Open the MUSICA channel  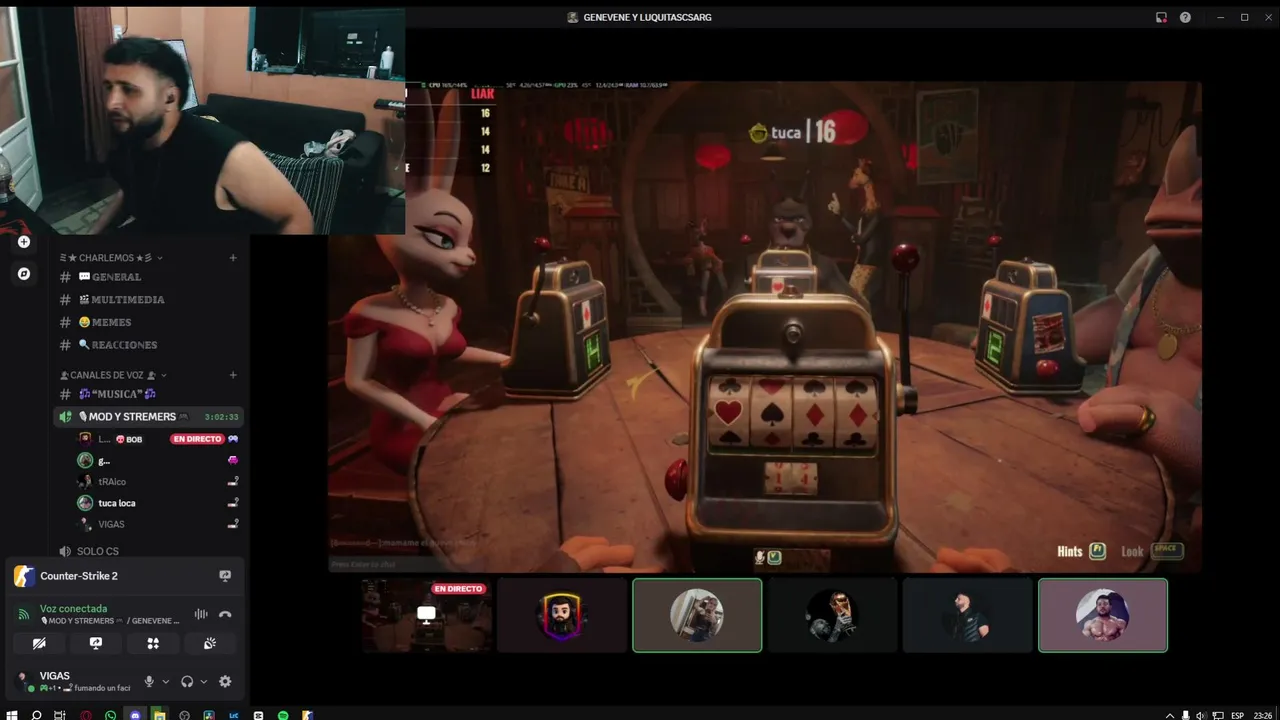(150, 394)
